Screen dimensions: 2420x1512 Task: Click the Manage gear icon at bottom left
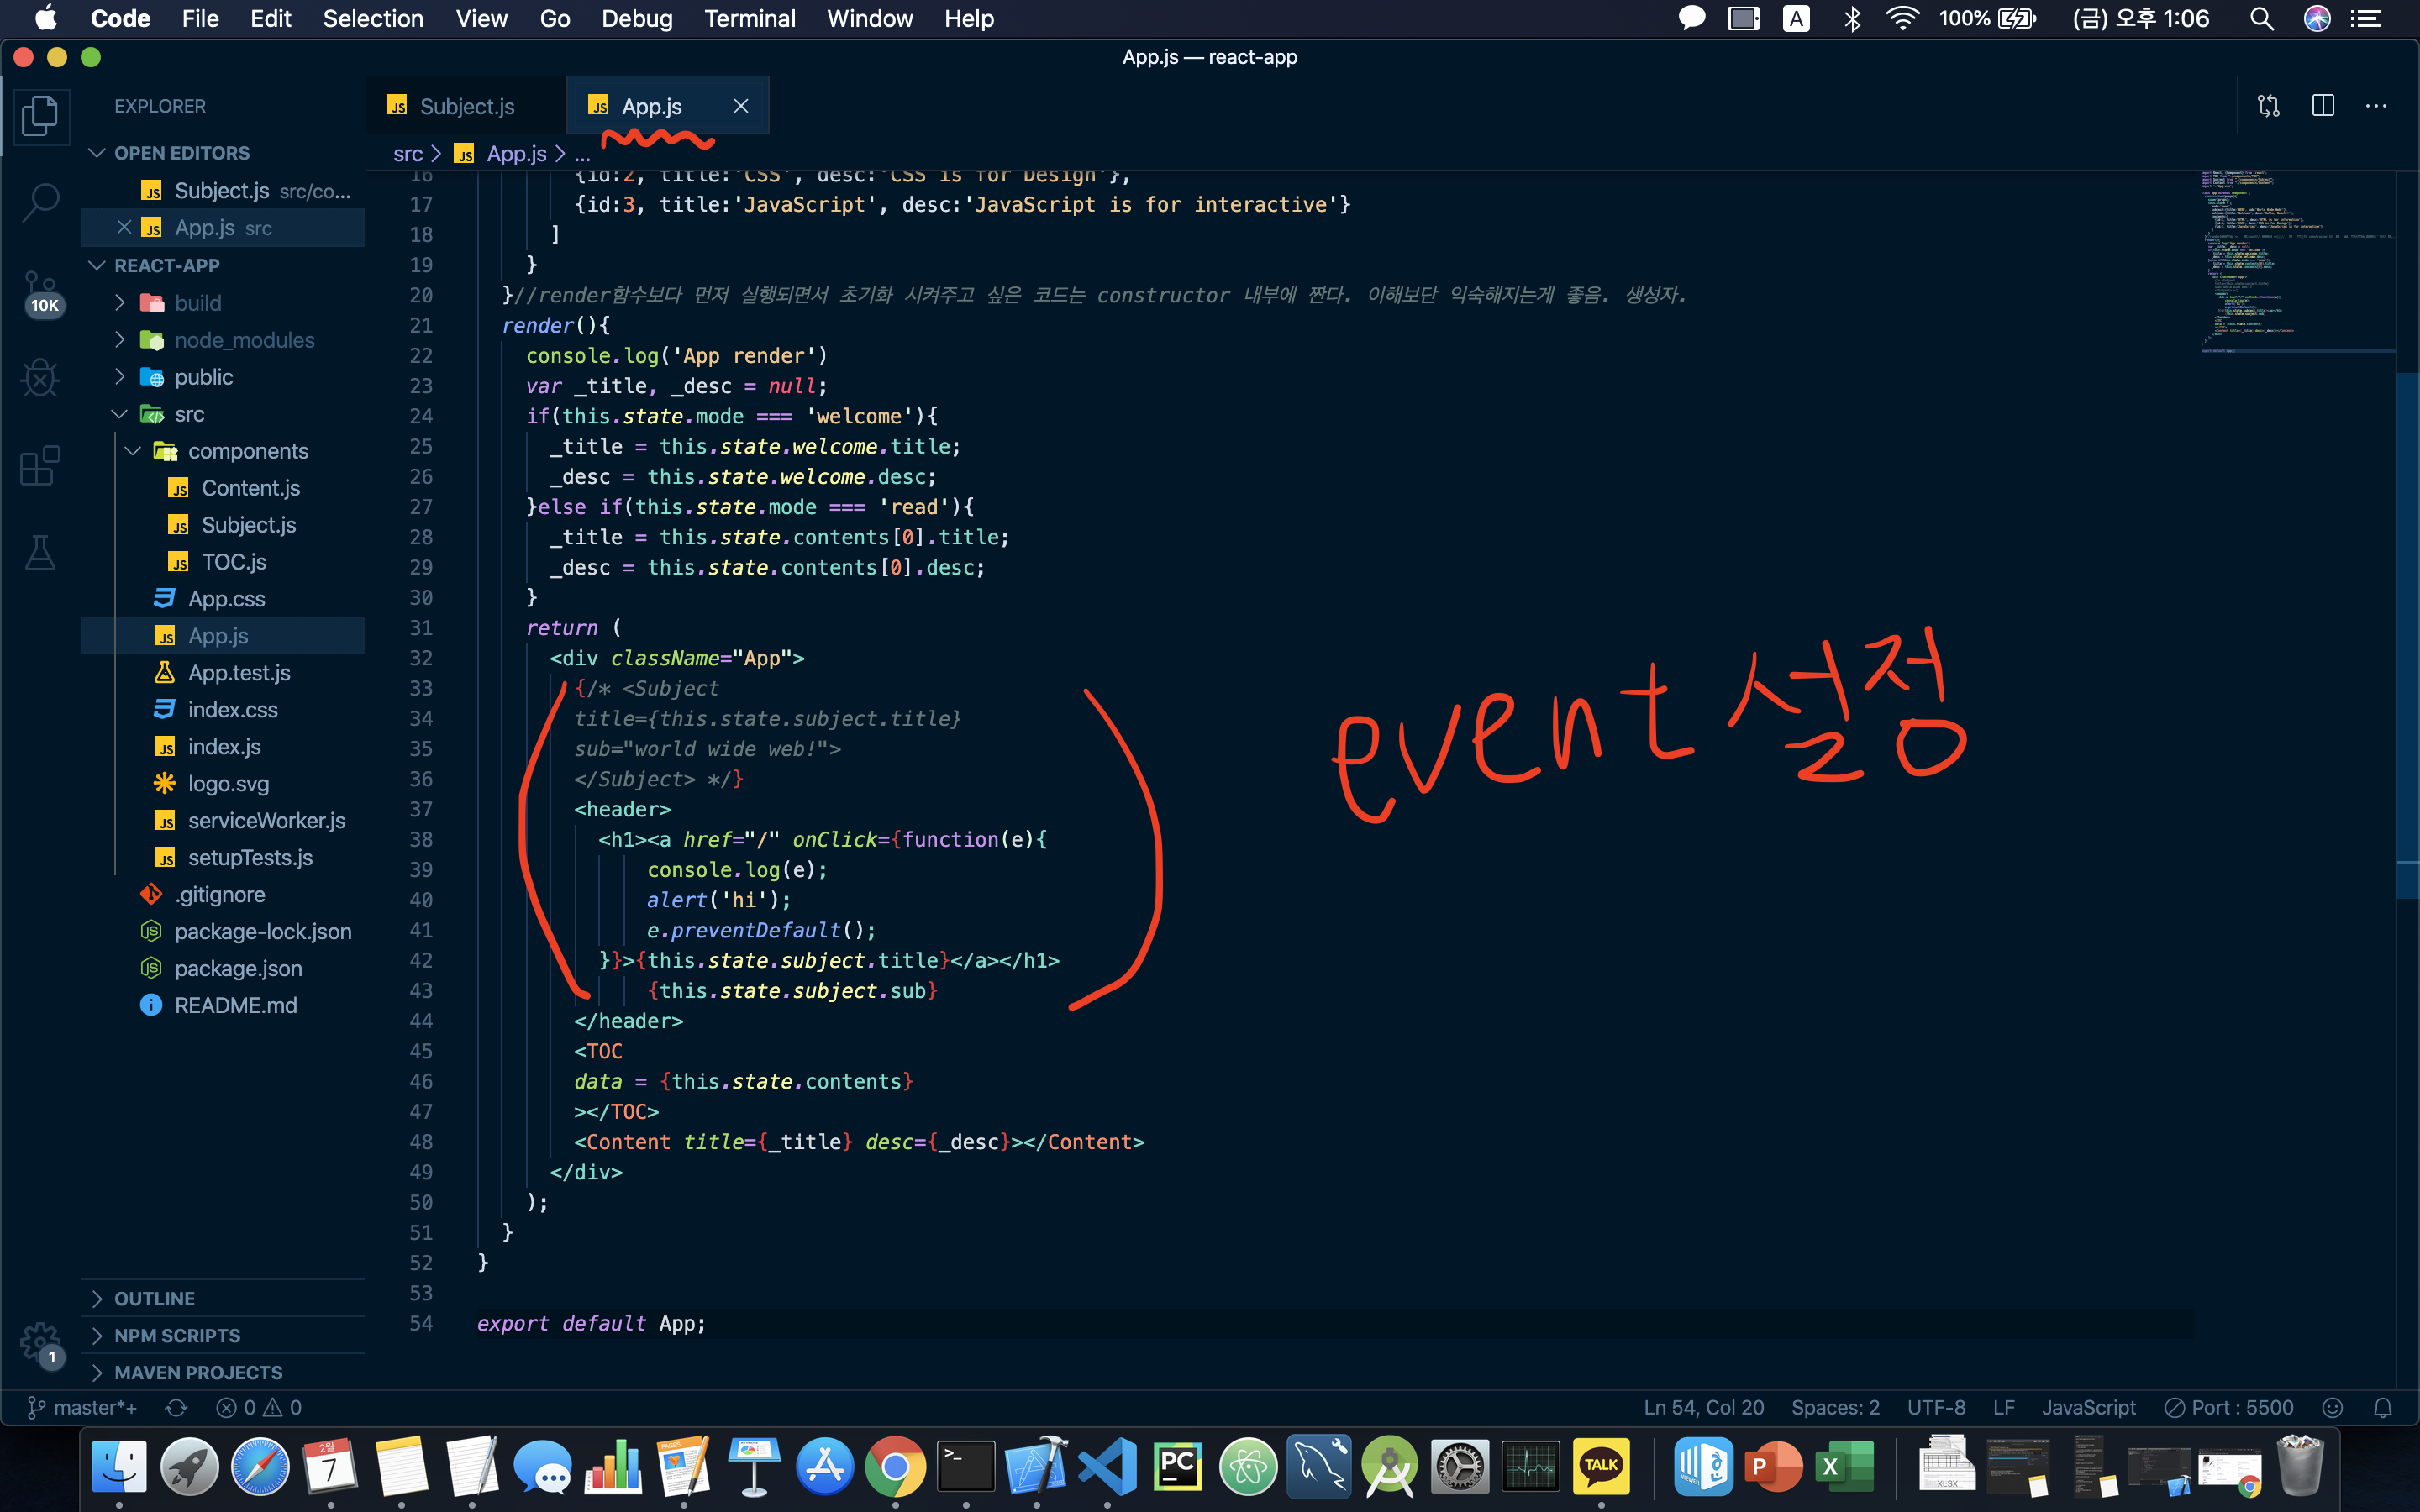point(40,1341)
